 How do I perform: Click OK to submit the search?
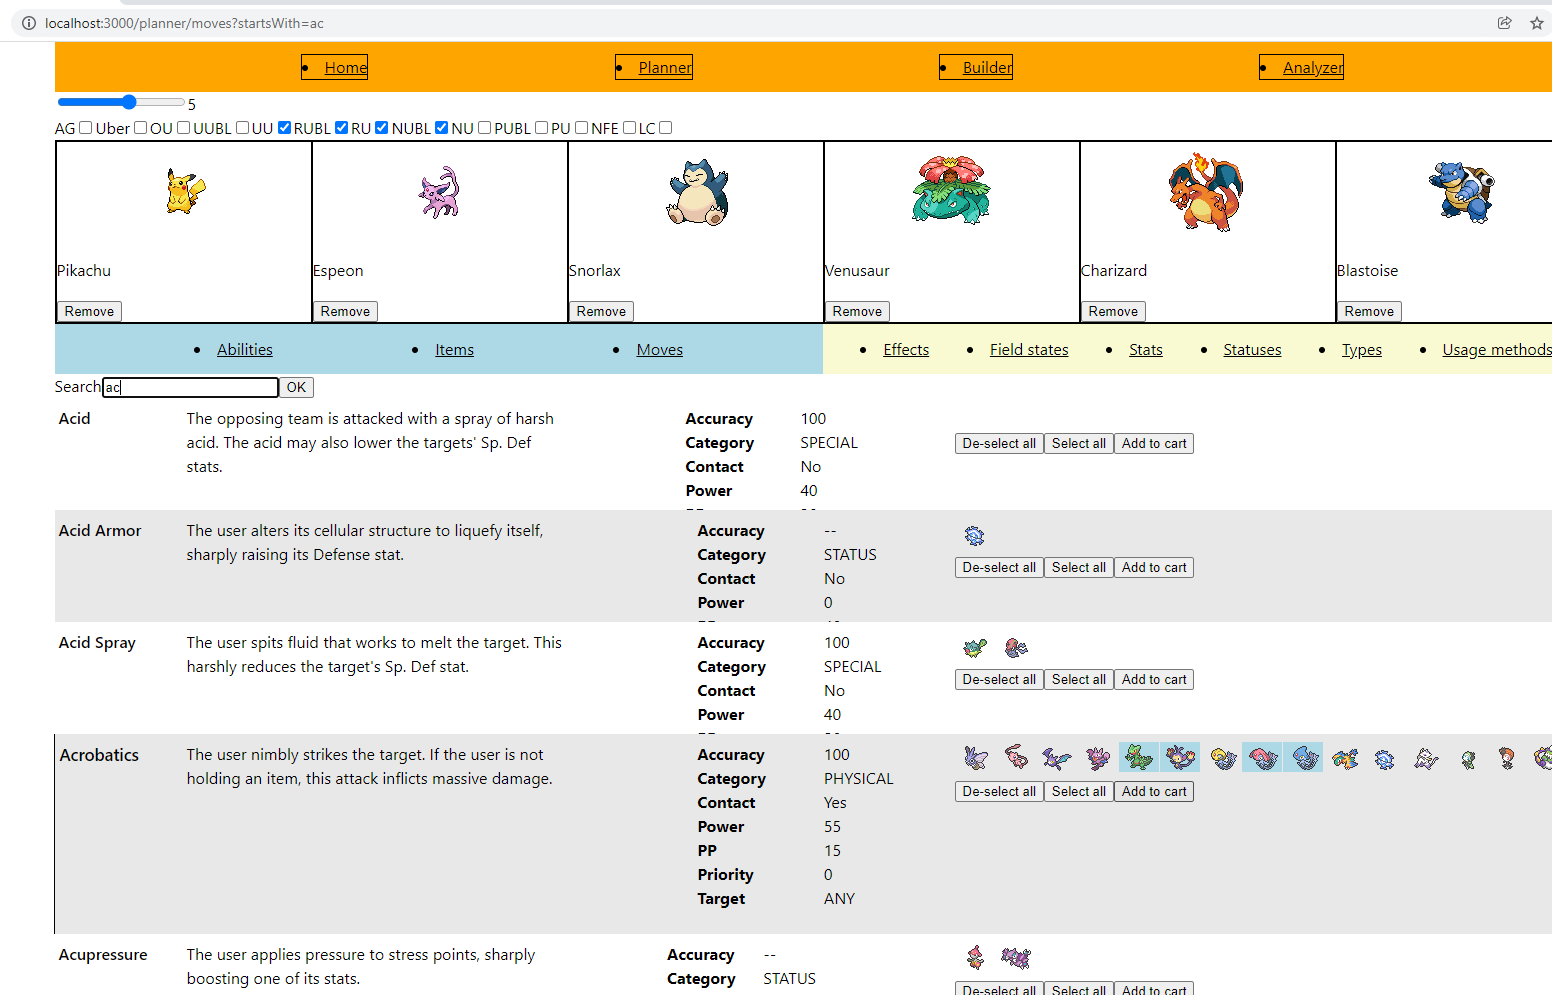[x=296, y=387]
